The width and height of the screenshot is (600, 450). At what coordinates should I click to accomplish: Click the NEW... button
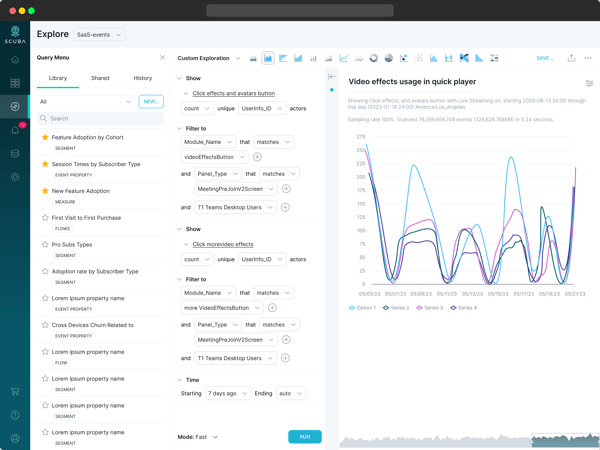151,101
